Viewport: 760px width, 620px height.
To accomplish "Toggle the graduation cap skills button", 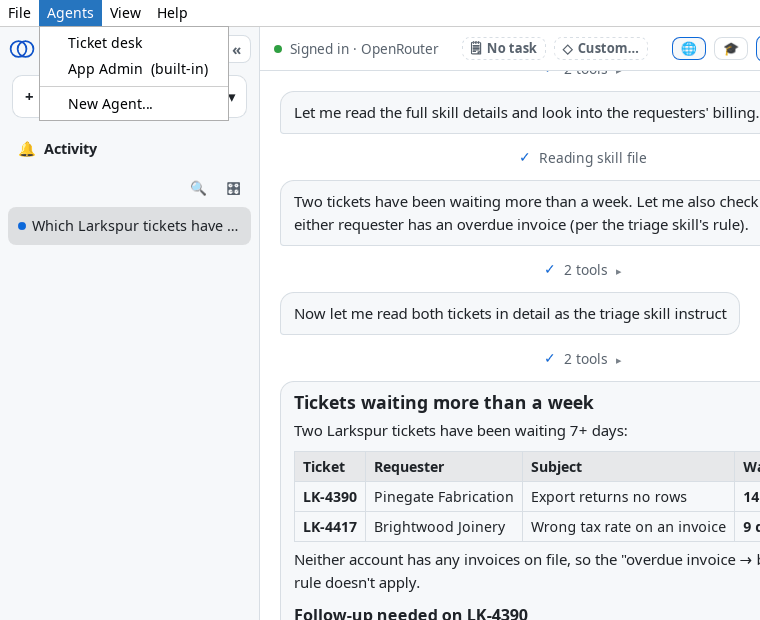I will click(730, 48).
